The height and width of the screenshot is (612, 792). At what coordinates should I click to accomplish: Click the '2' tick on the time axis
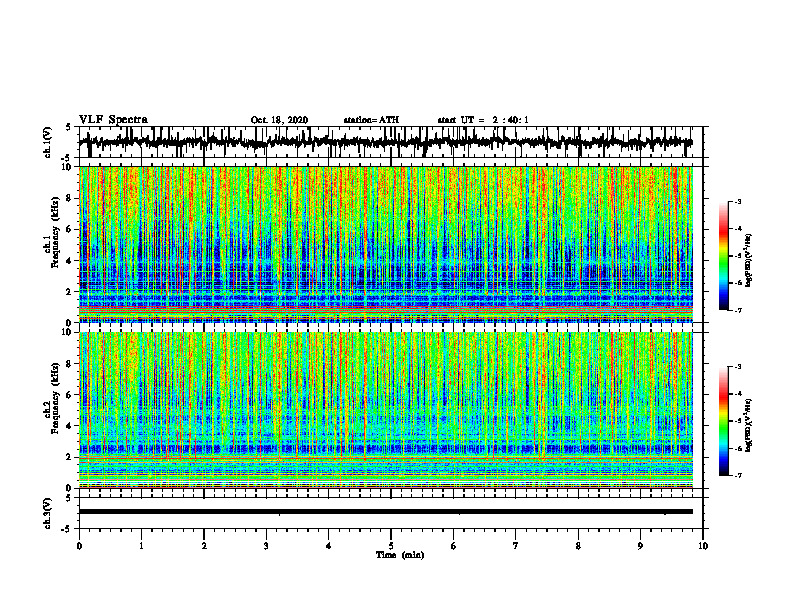point(204,546)
